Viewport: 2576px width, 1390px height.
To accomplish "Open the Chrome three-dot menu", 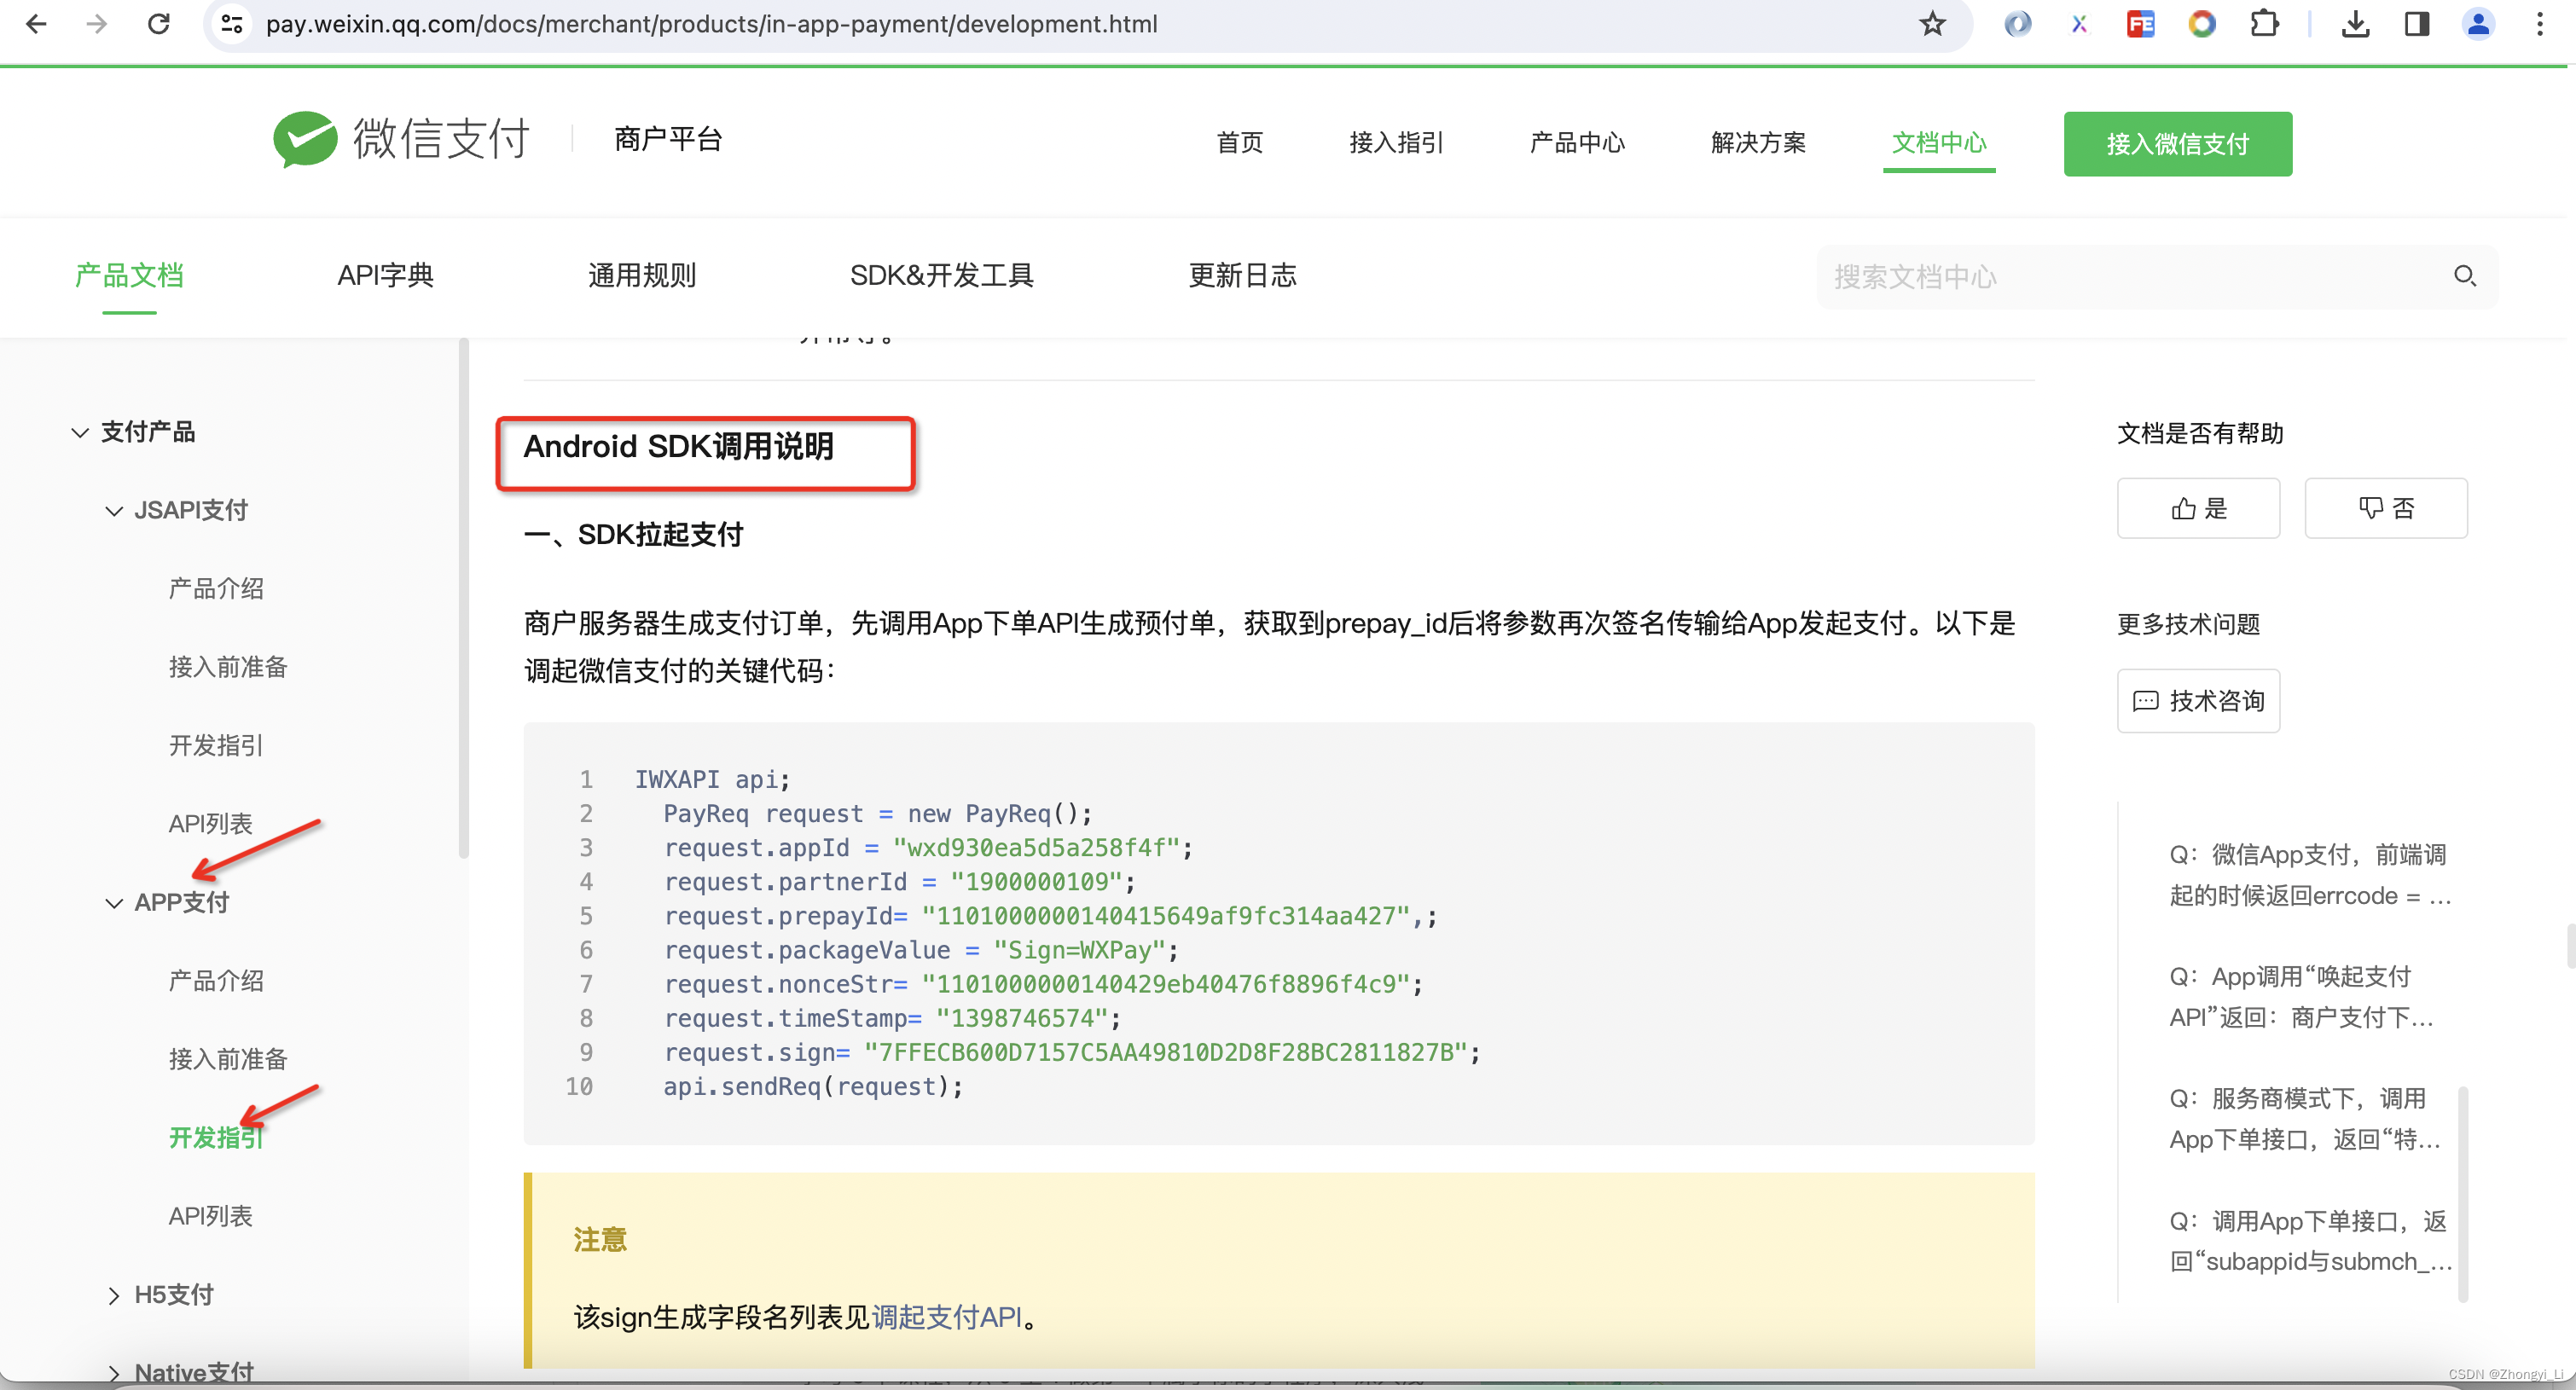I will coord(2539,23).
